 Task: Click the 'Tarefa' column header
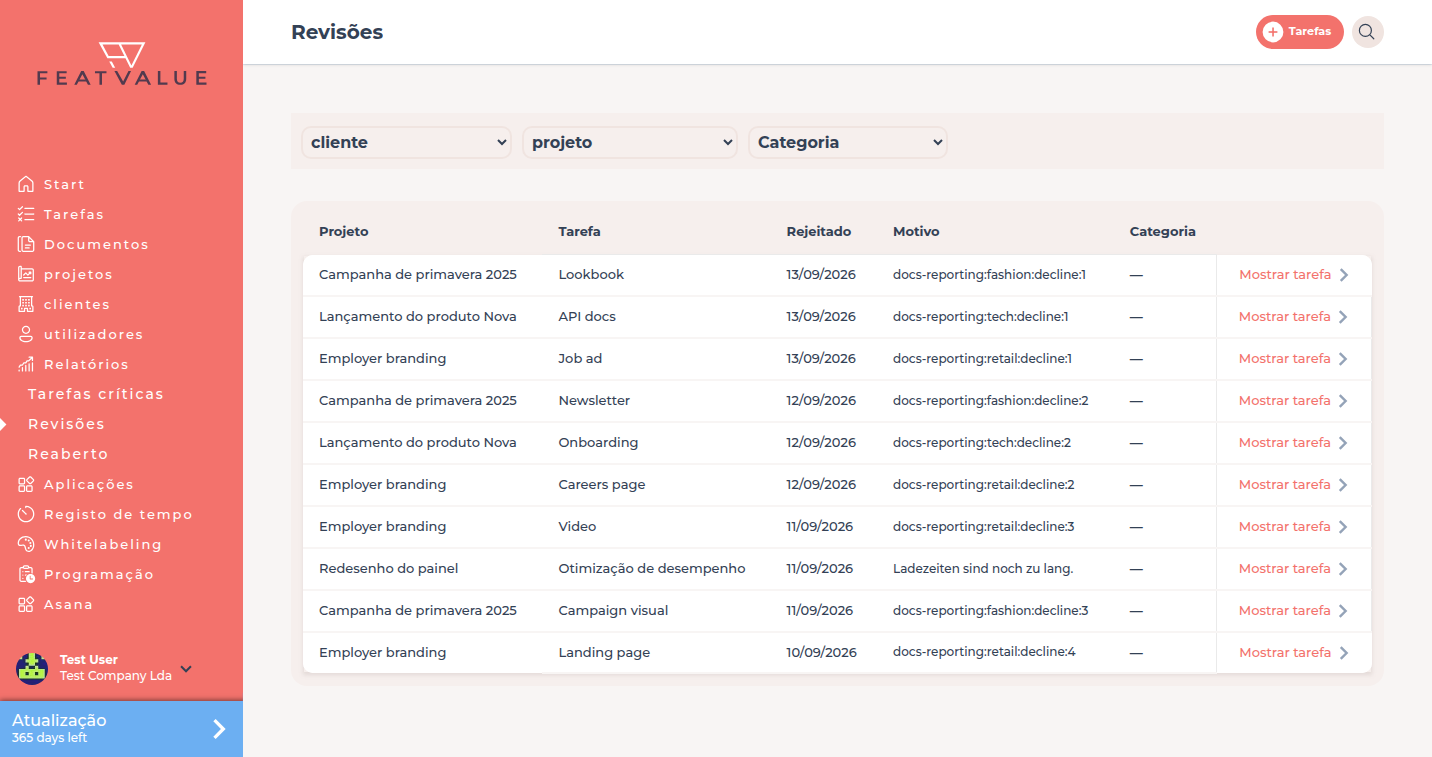pos(580,231)
